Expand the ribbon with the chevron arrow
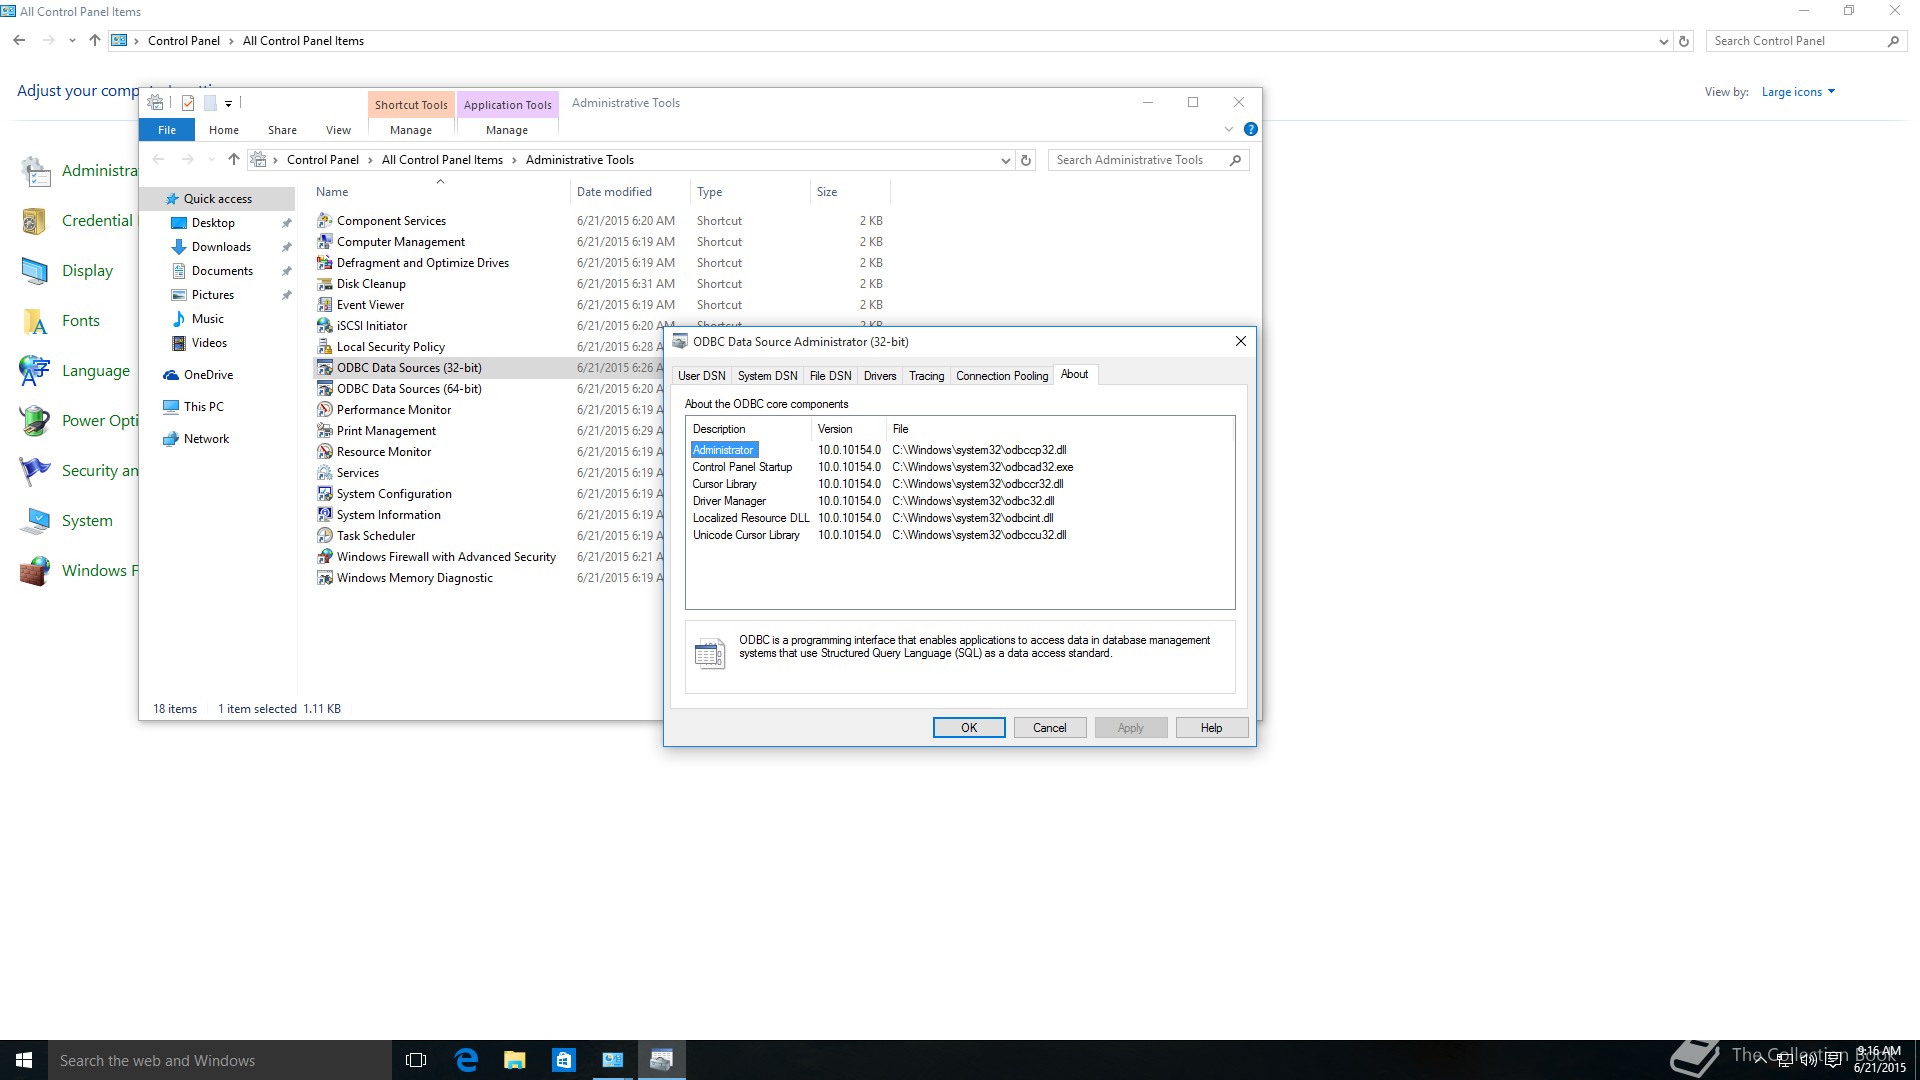1920x1080 pixels. coord(1229,129)
